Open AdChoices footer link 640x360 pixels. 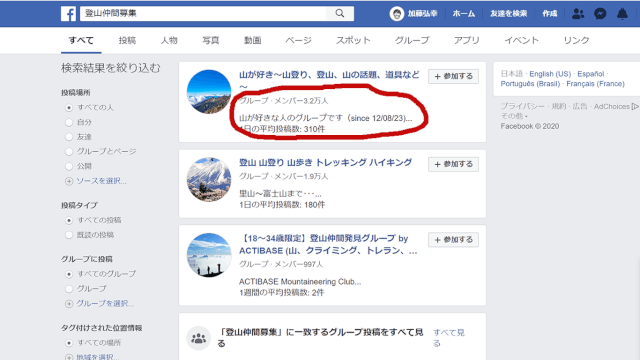pyautogui.click(x=615, y=107)
